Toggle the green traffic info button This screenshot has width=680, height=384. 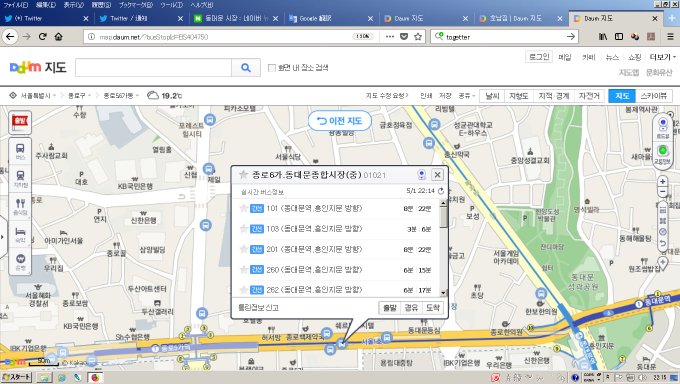(x=662, y=151)
